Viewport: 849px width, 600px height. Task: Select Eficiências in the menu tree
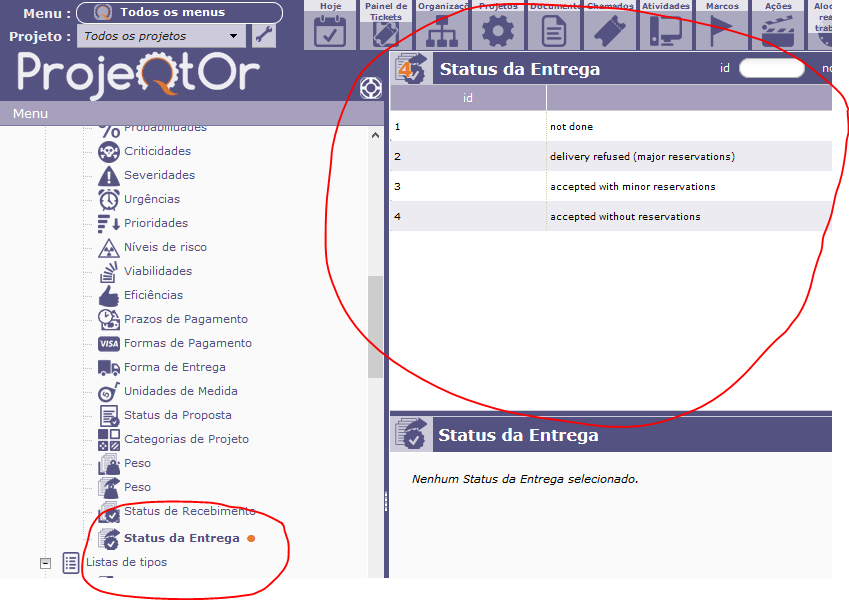(153, 295)
